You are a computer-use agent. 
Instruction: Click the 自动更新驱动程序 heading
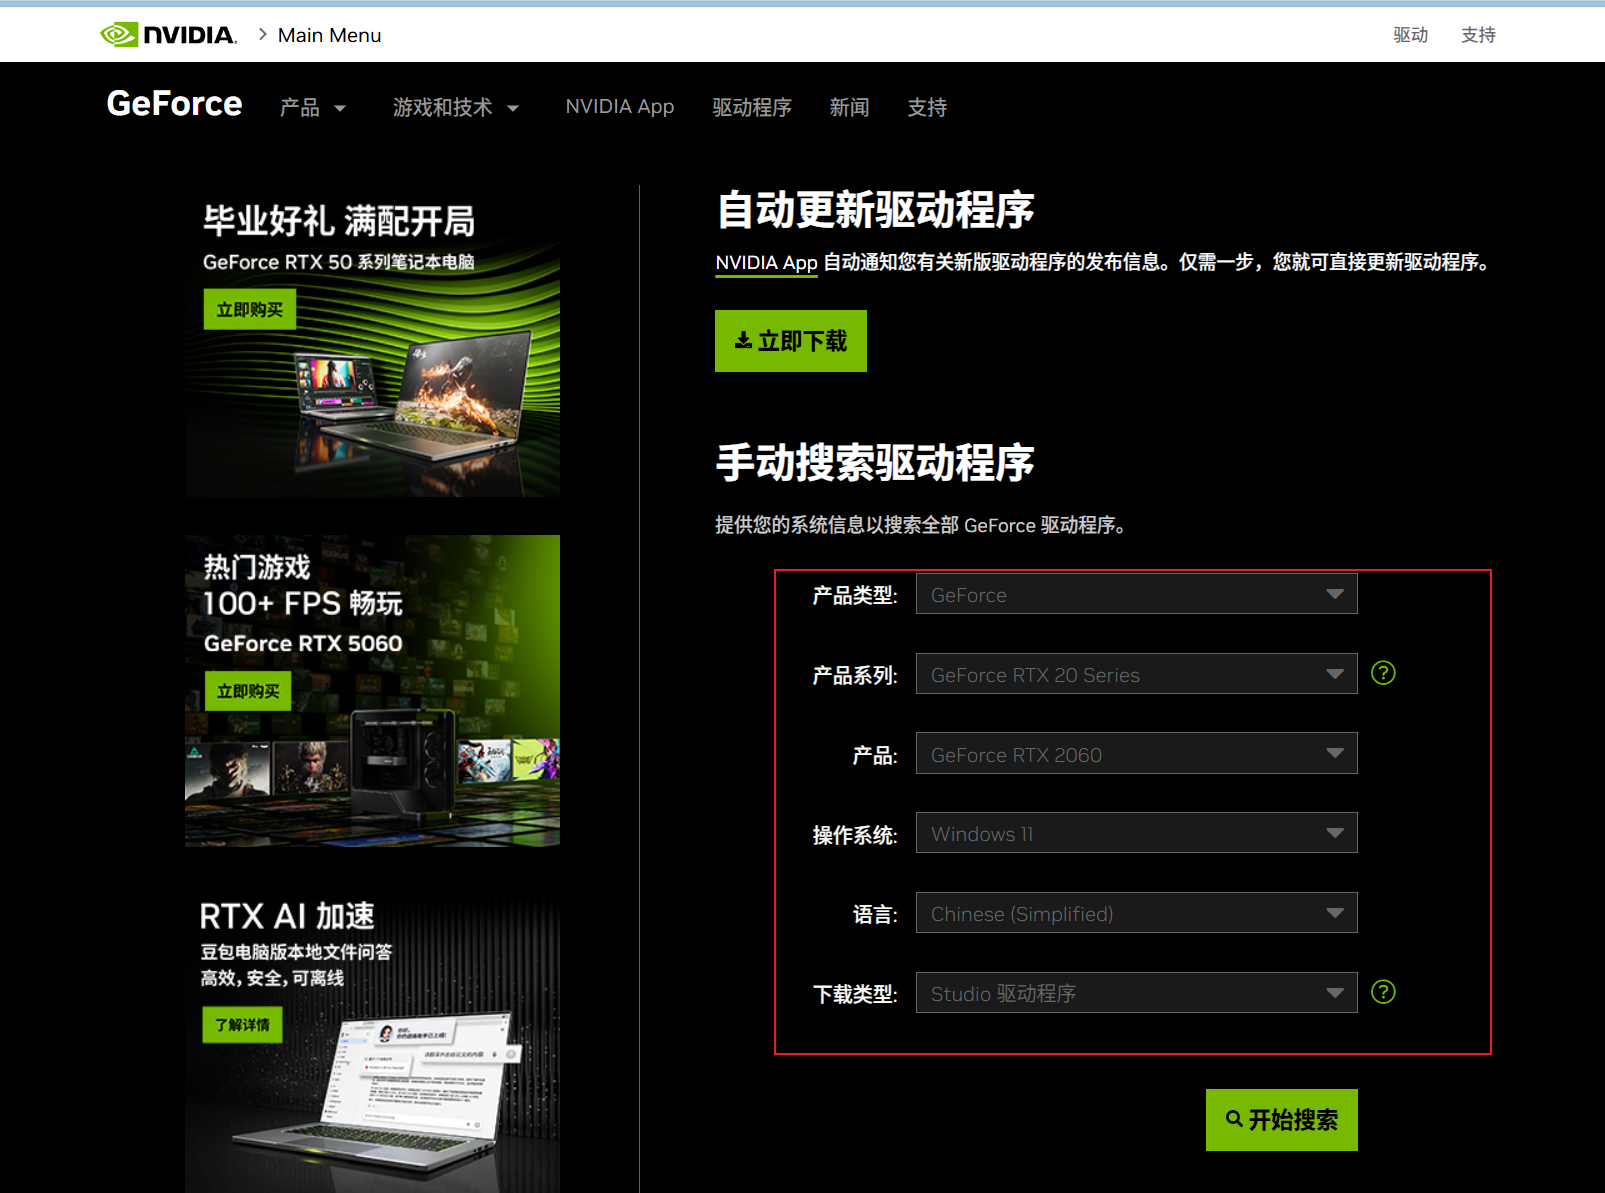pos(876,210)
